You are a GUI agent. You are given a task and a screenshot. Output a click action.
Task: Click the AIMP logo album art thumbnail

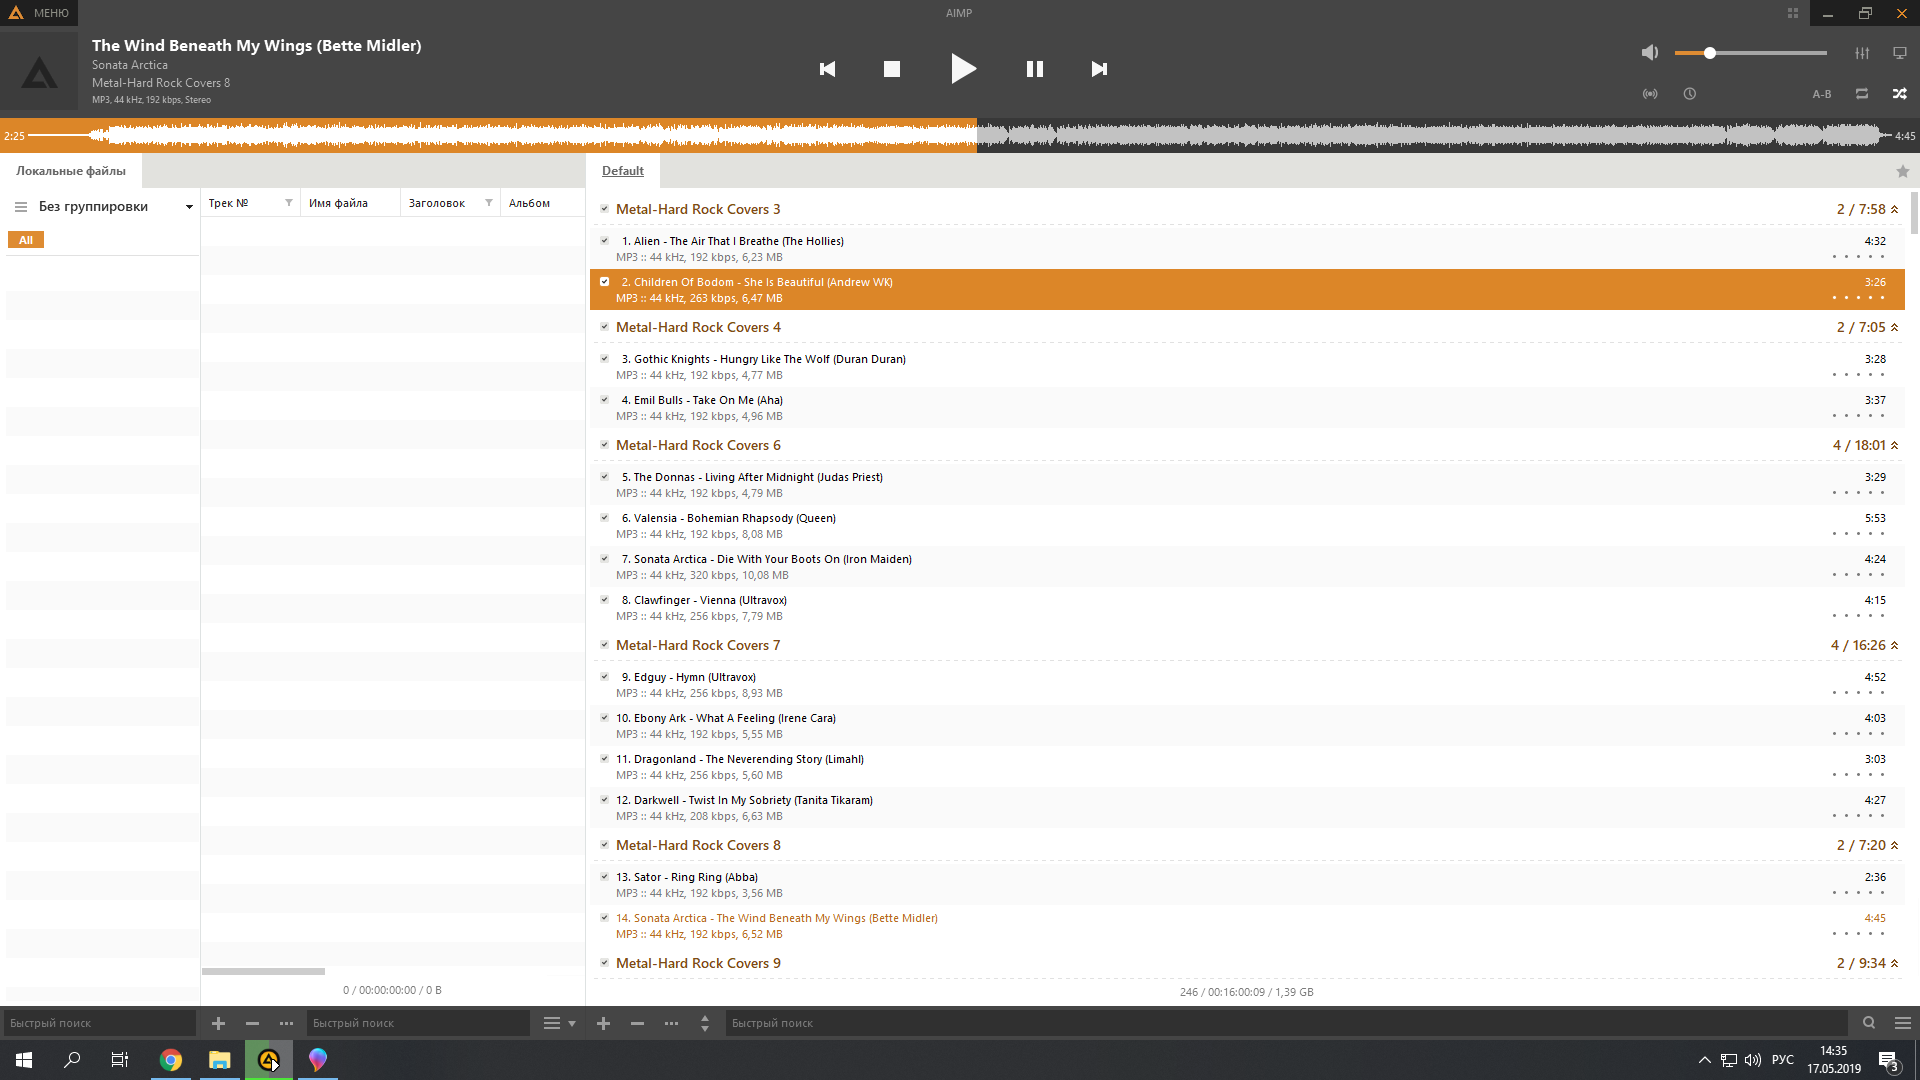(x=39, y=71)
